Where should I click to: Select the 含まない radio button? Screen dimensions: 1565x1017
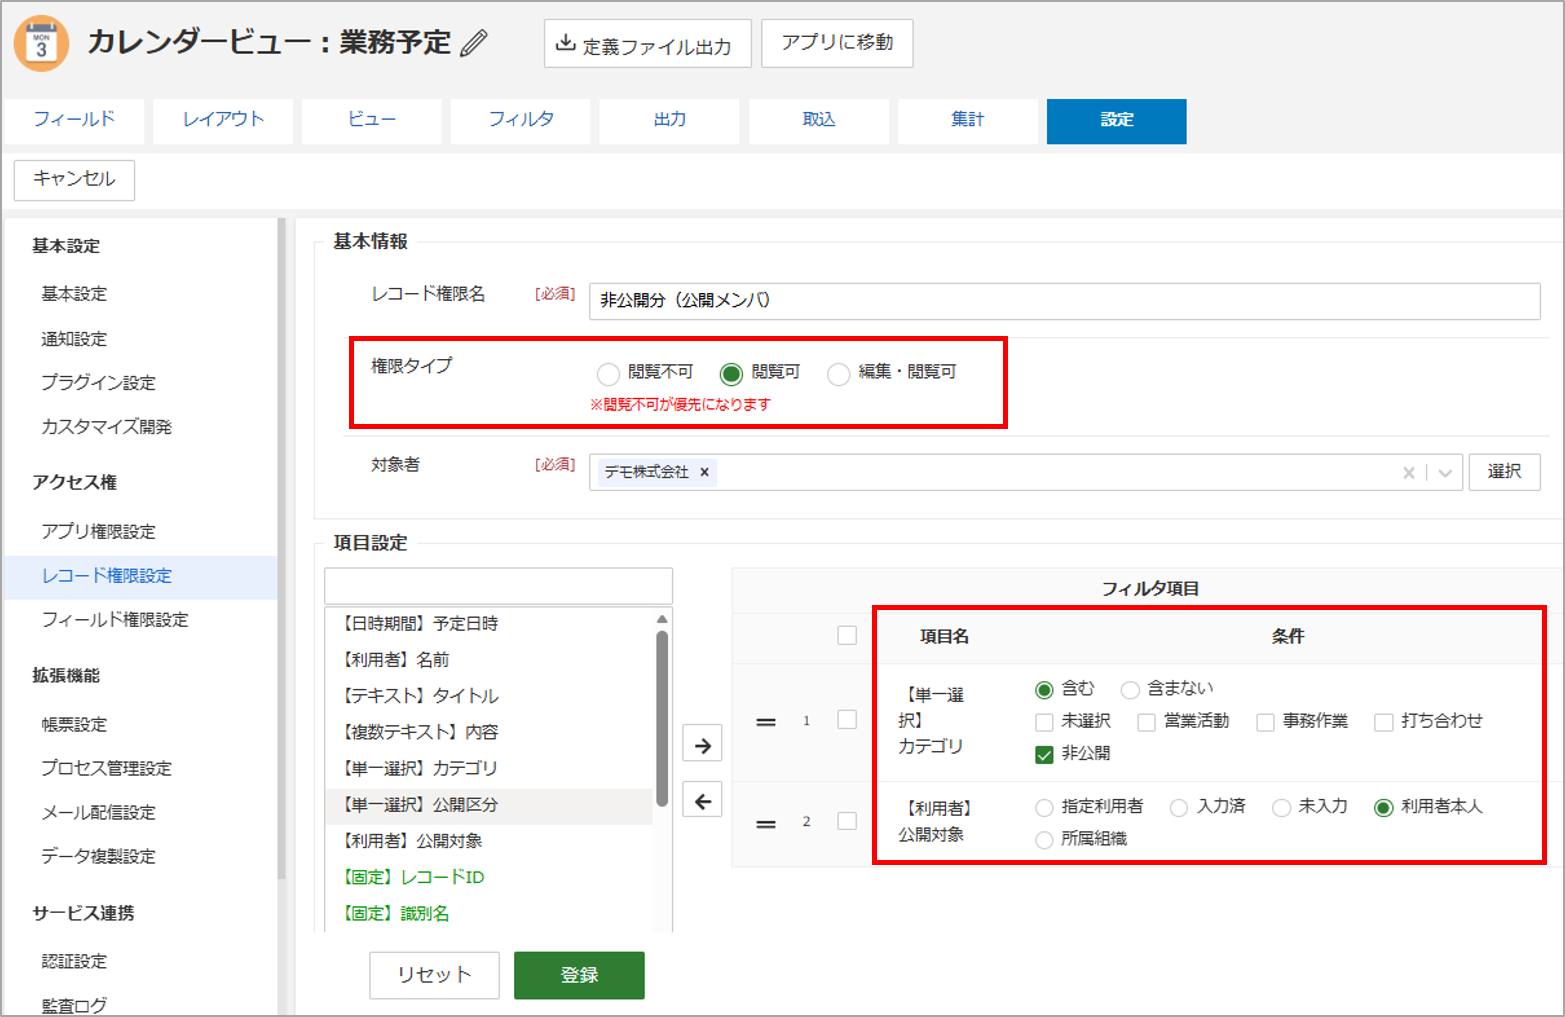click(1130, 690)
